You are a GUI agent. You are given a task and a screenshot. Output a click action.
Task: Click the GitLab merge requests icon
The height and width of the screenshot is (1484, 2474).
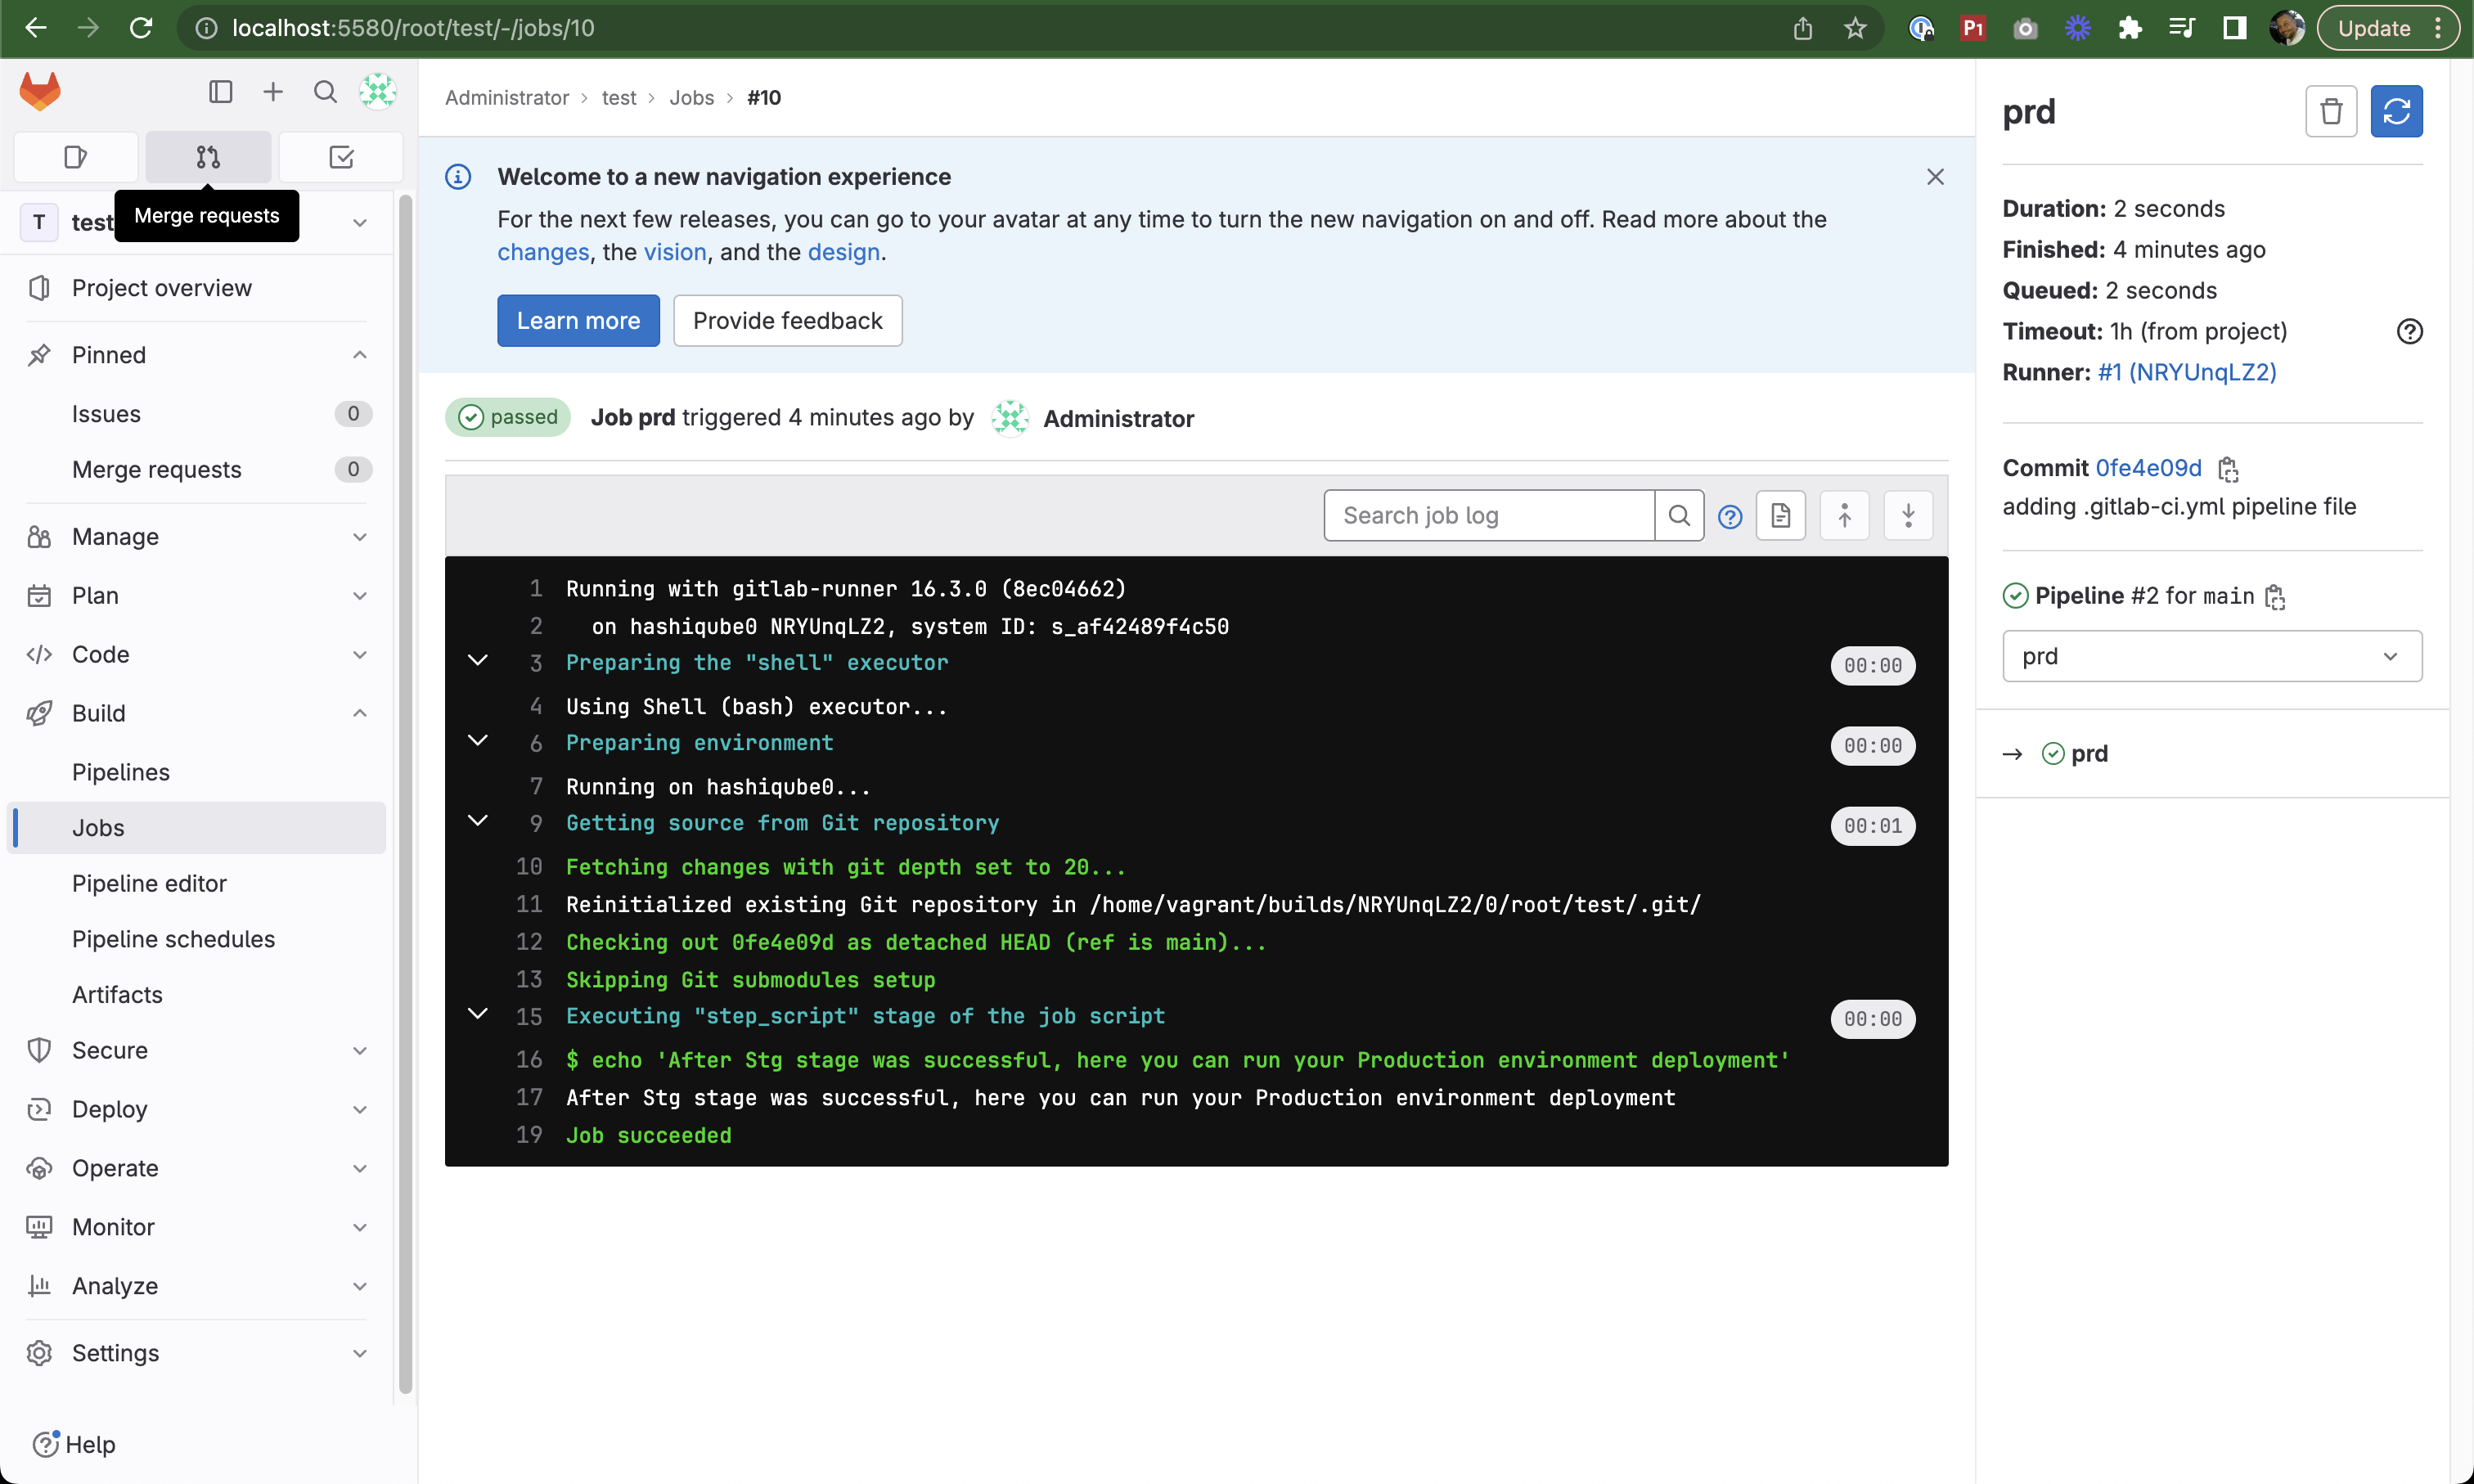(x=209, y=155)
